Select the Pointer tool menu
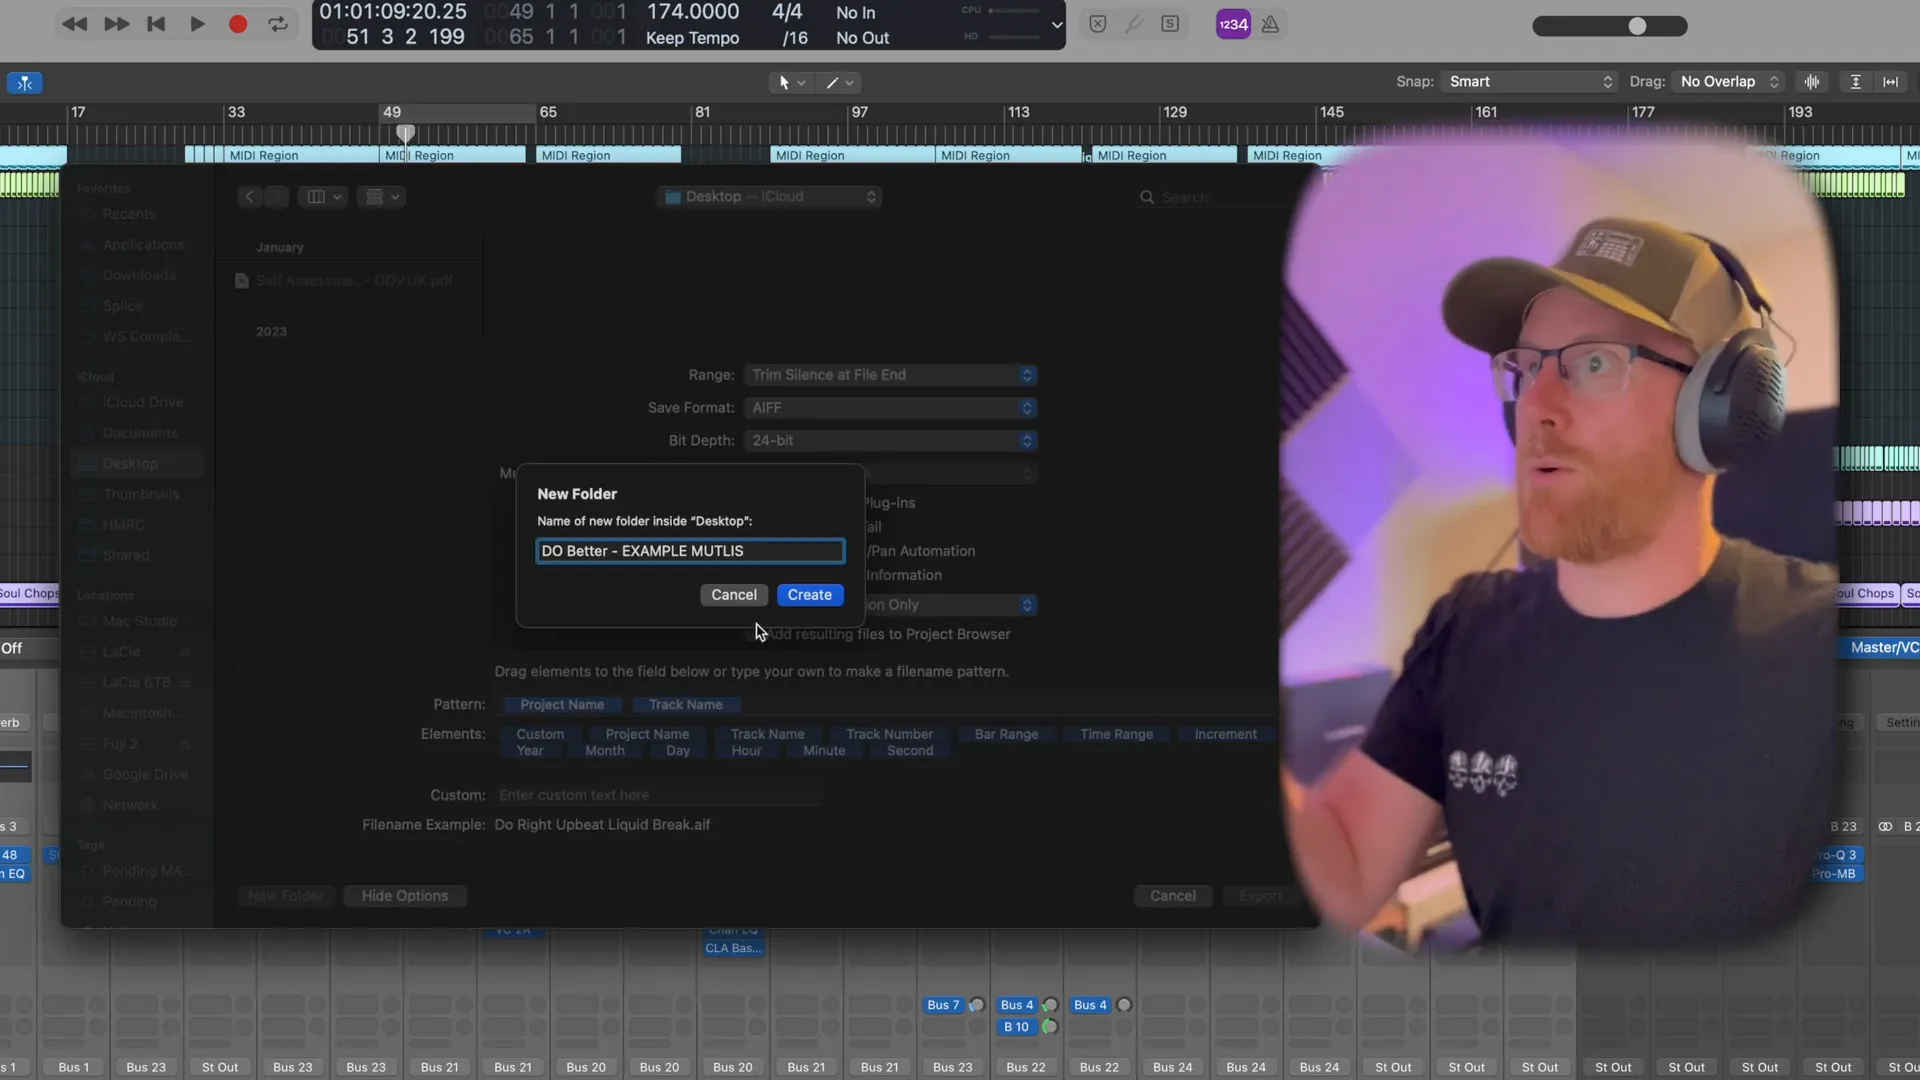The width and height of the screenshot is (1920, 1080). 790,83
